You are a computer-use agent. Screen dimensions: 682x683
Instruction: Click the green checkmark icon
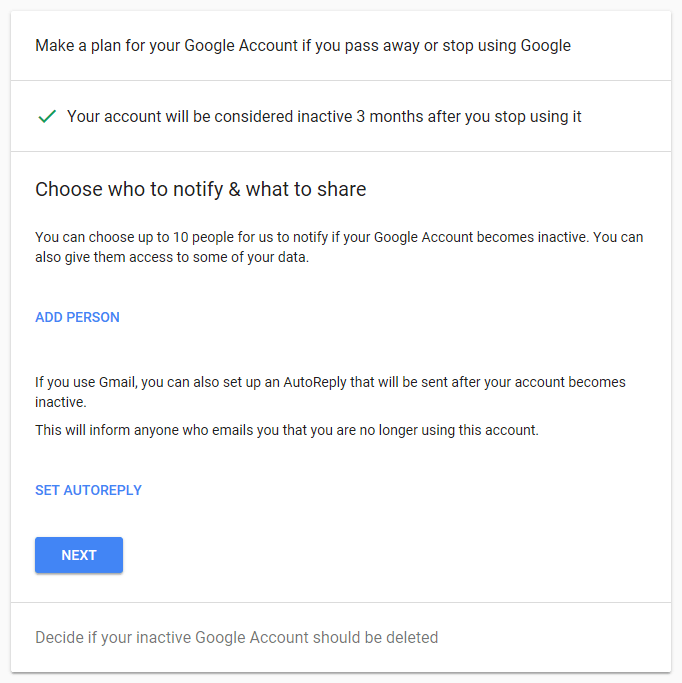(x=46, y=117)
